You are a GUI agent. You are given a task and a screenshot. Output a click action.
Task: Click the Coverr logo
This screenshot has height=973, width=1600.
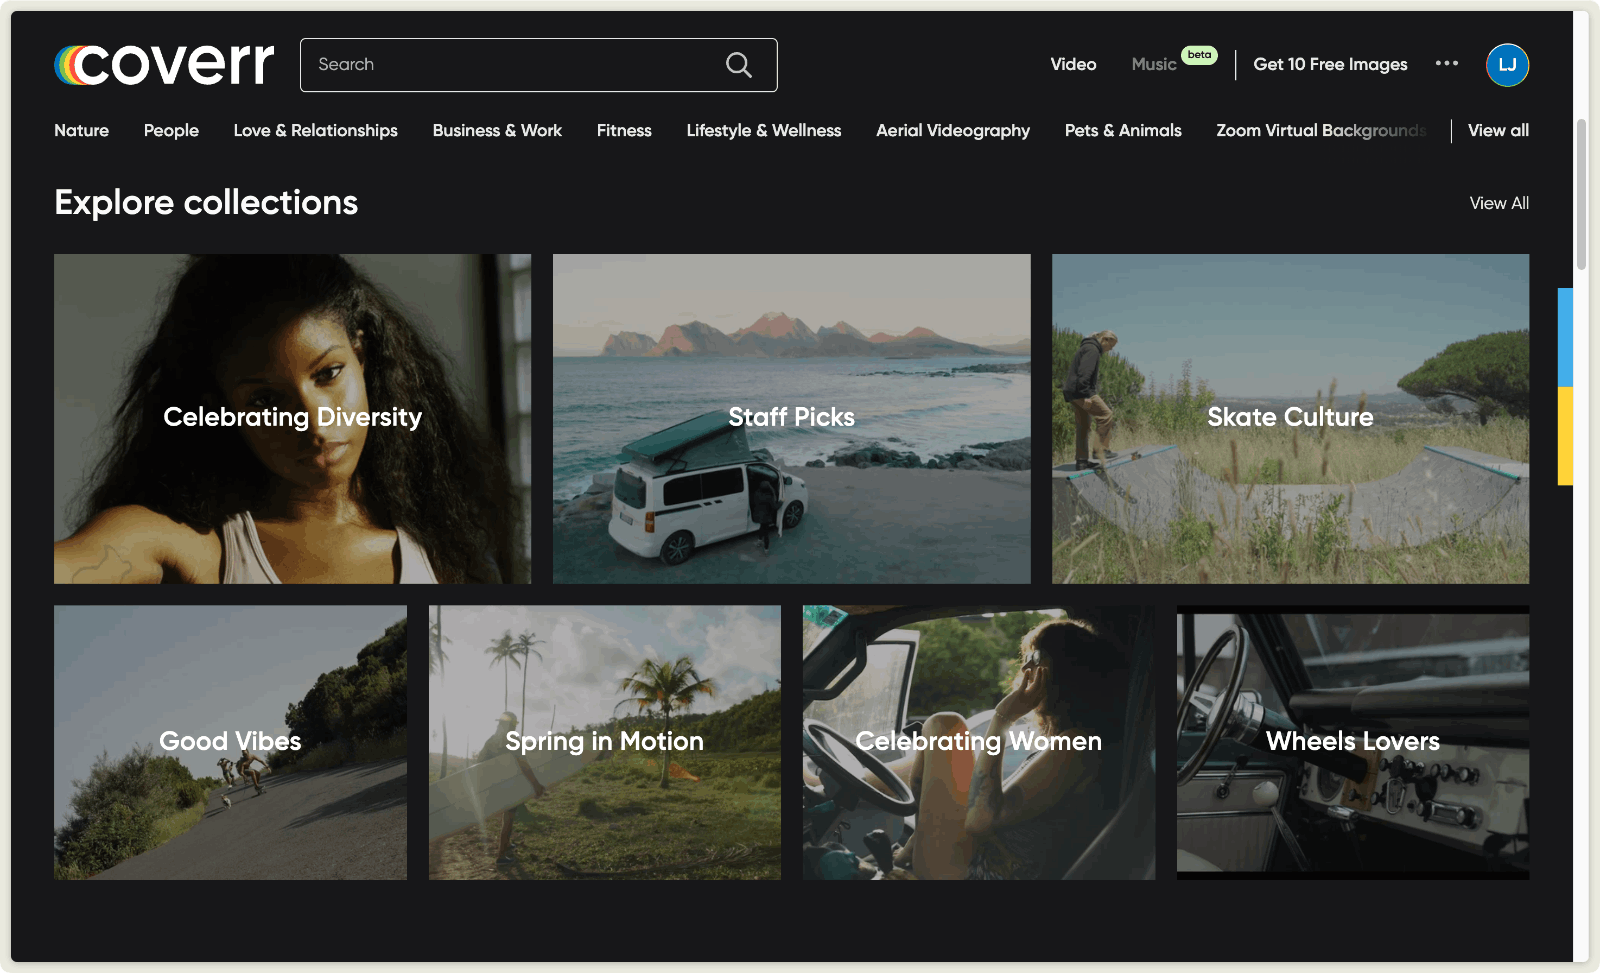[164, 64]
